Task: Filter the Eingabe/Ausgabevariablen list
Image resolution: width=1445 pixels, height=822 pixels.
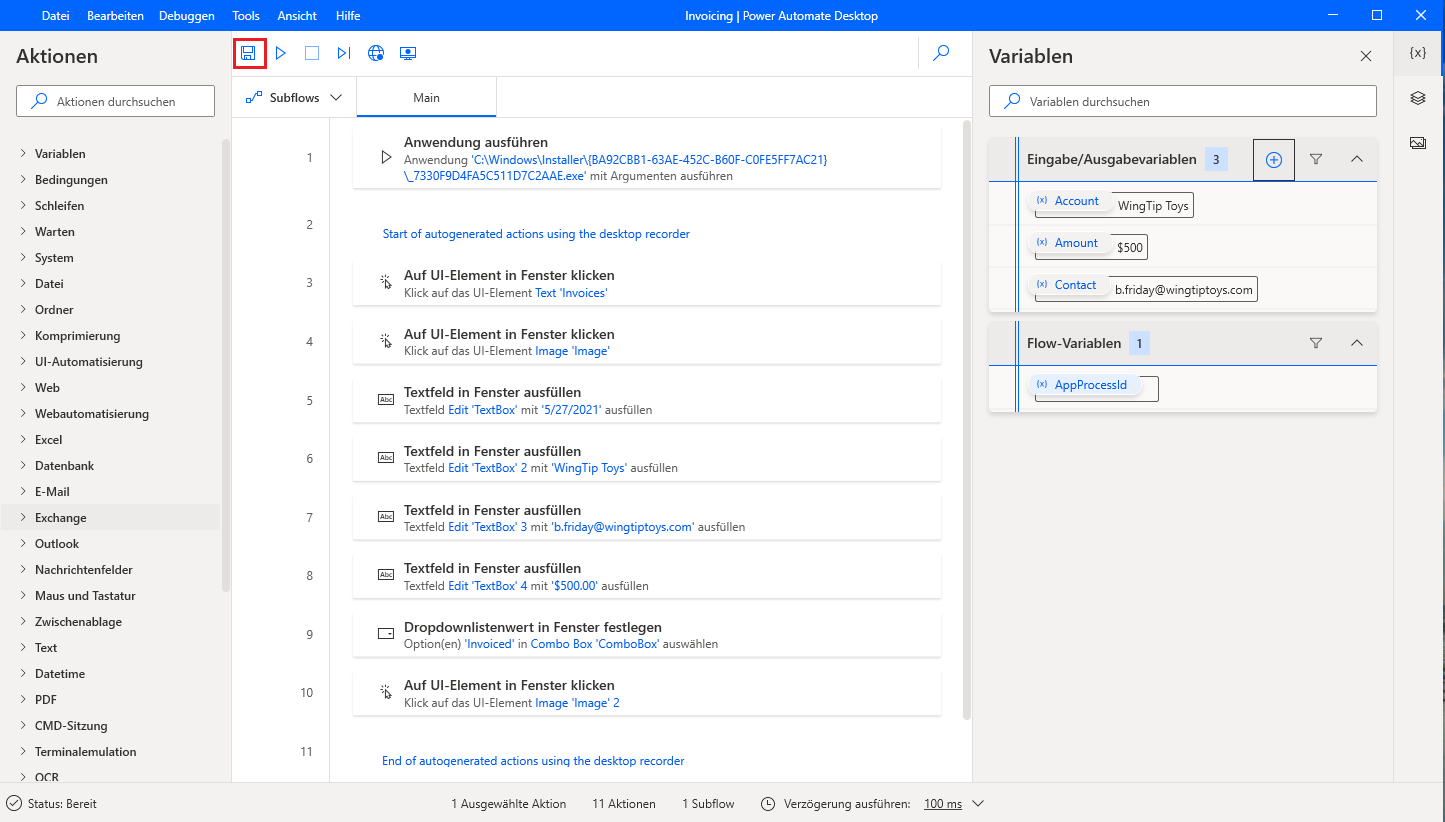Action: pyautogui.click(x=1316, y=159)
